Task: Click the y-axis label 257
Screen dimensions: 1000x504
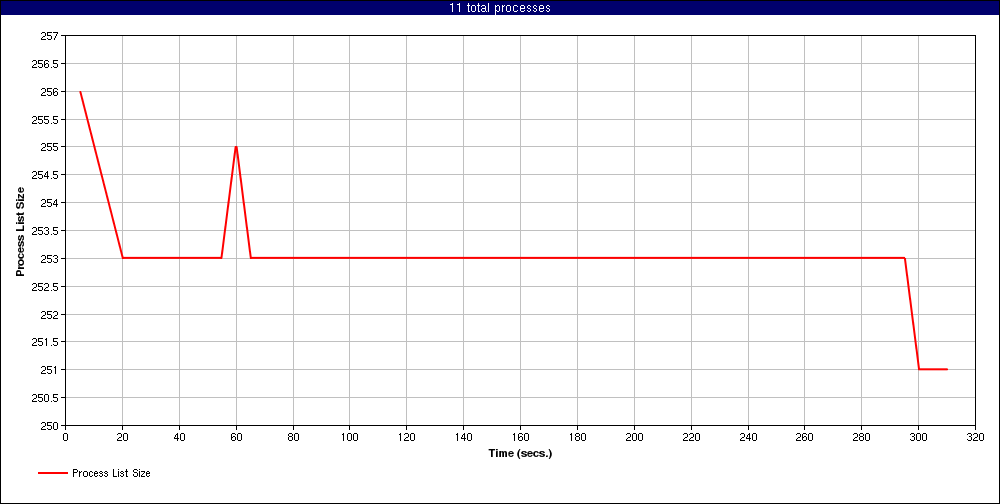Action: coord(50,36)
